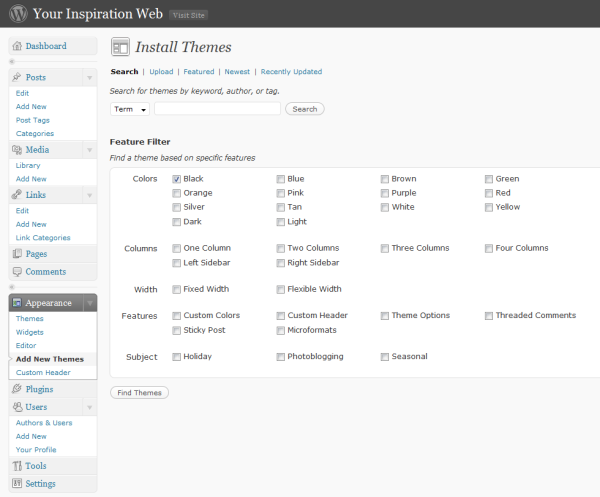Viewport: 600px width, 497px height.
Task: Uncheck the Black color checkbox
Action: pos(176,179)
